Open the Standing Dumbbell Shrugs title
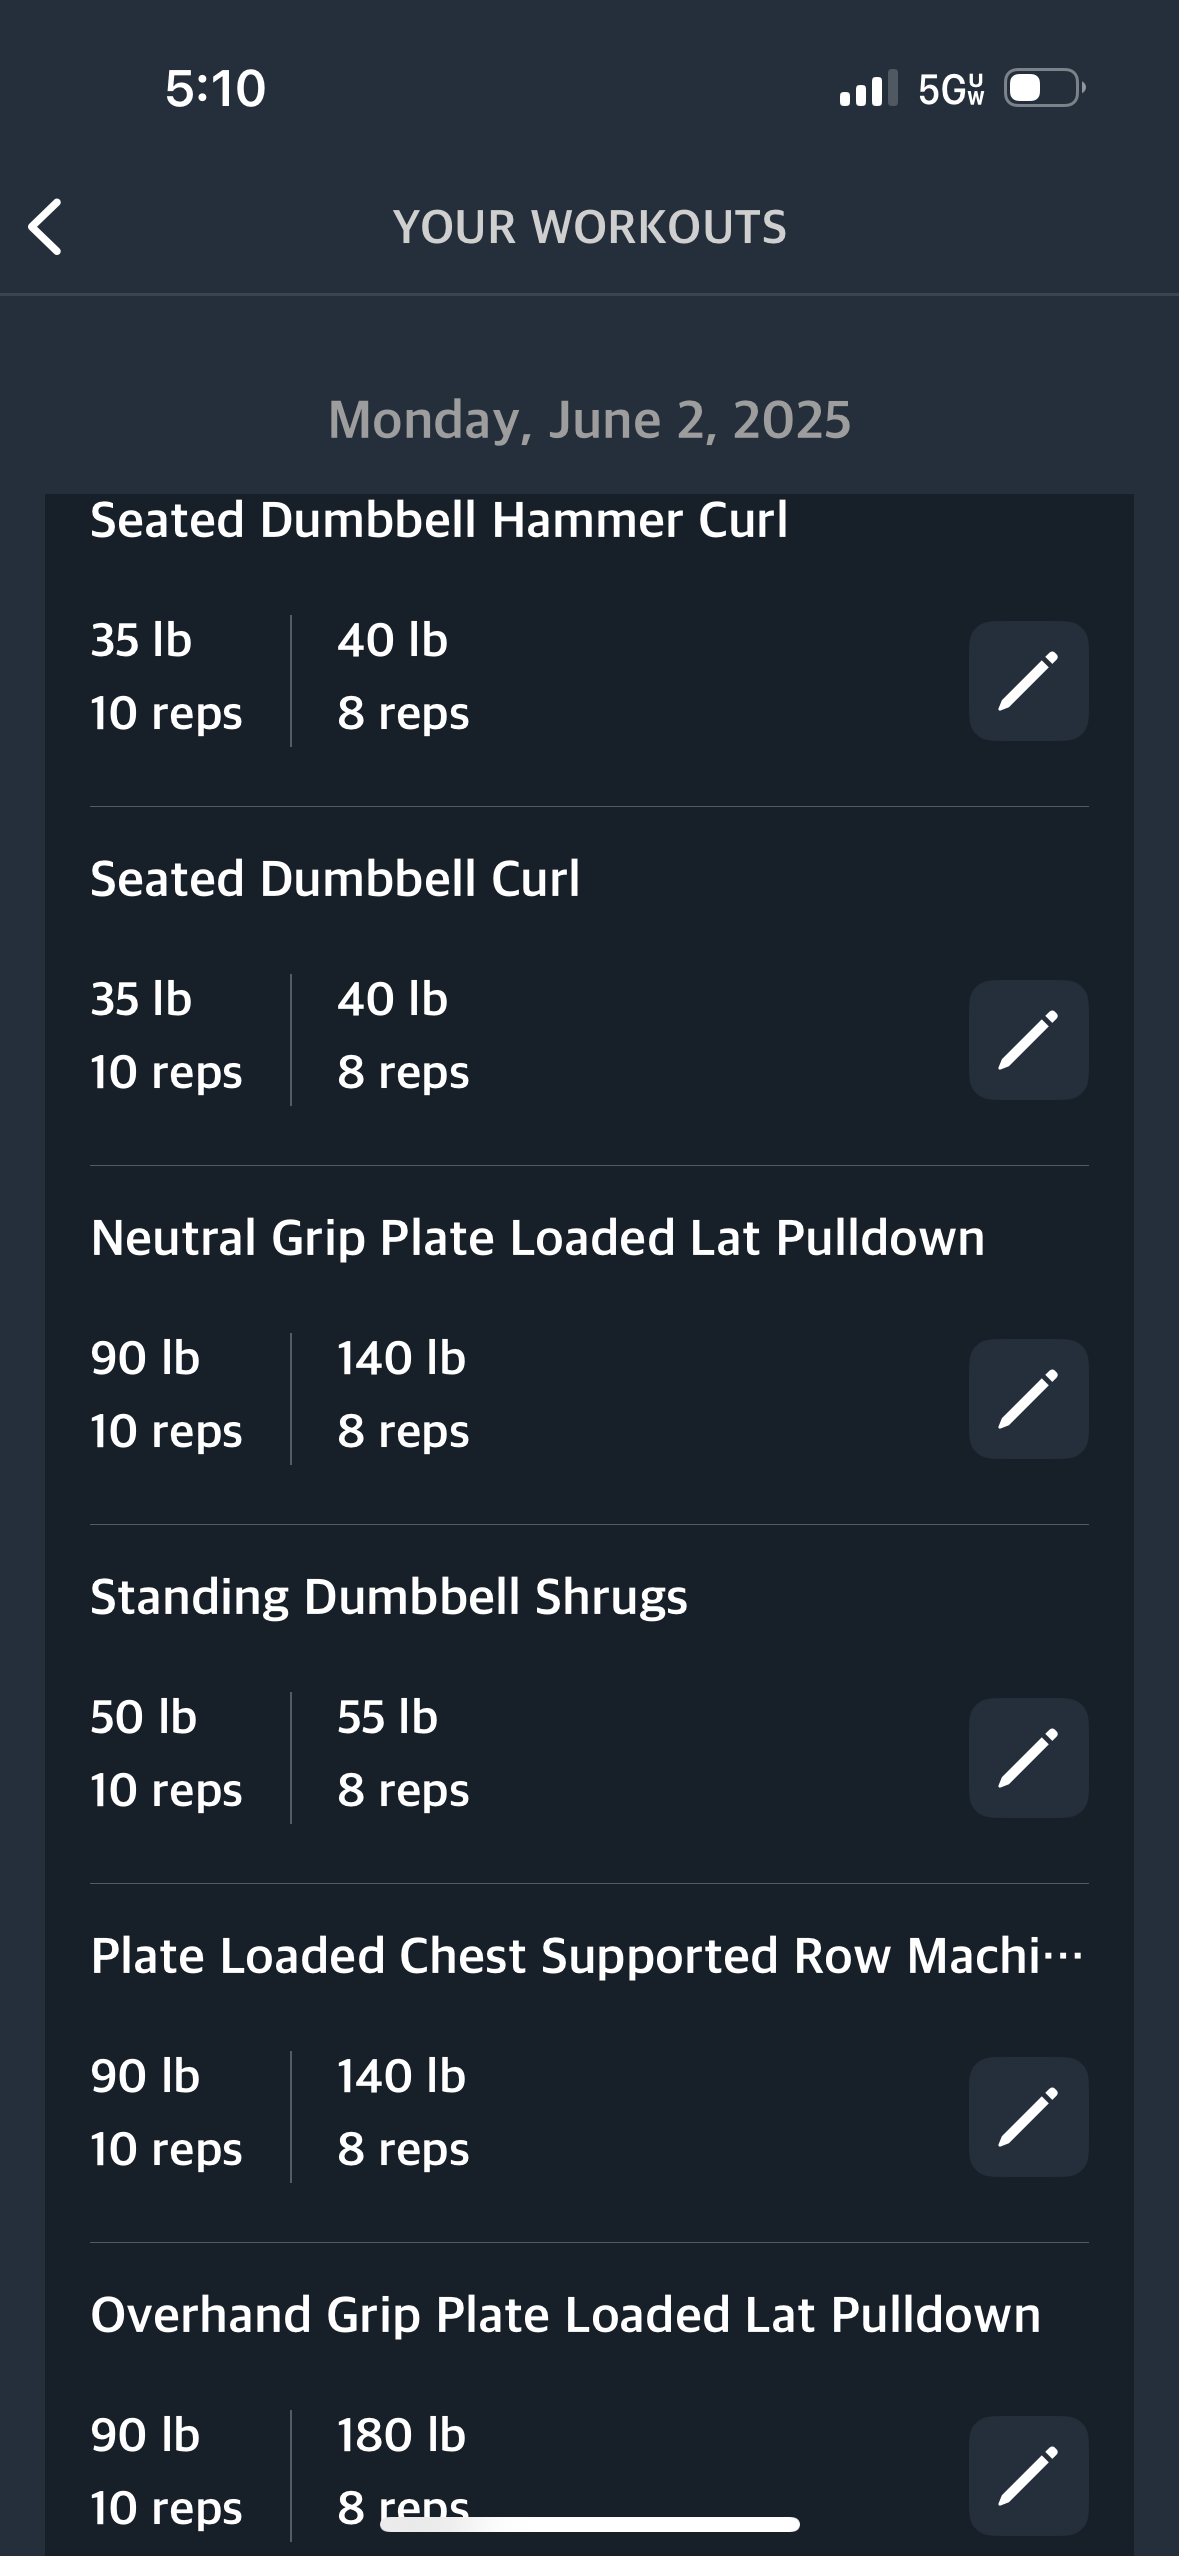The height and width of the screenshot is (2556, 1179). coord(389,1597)
